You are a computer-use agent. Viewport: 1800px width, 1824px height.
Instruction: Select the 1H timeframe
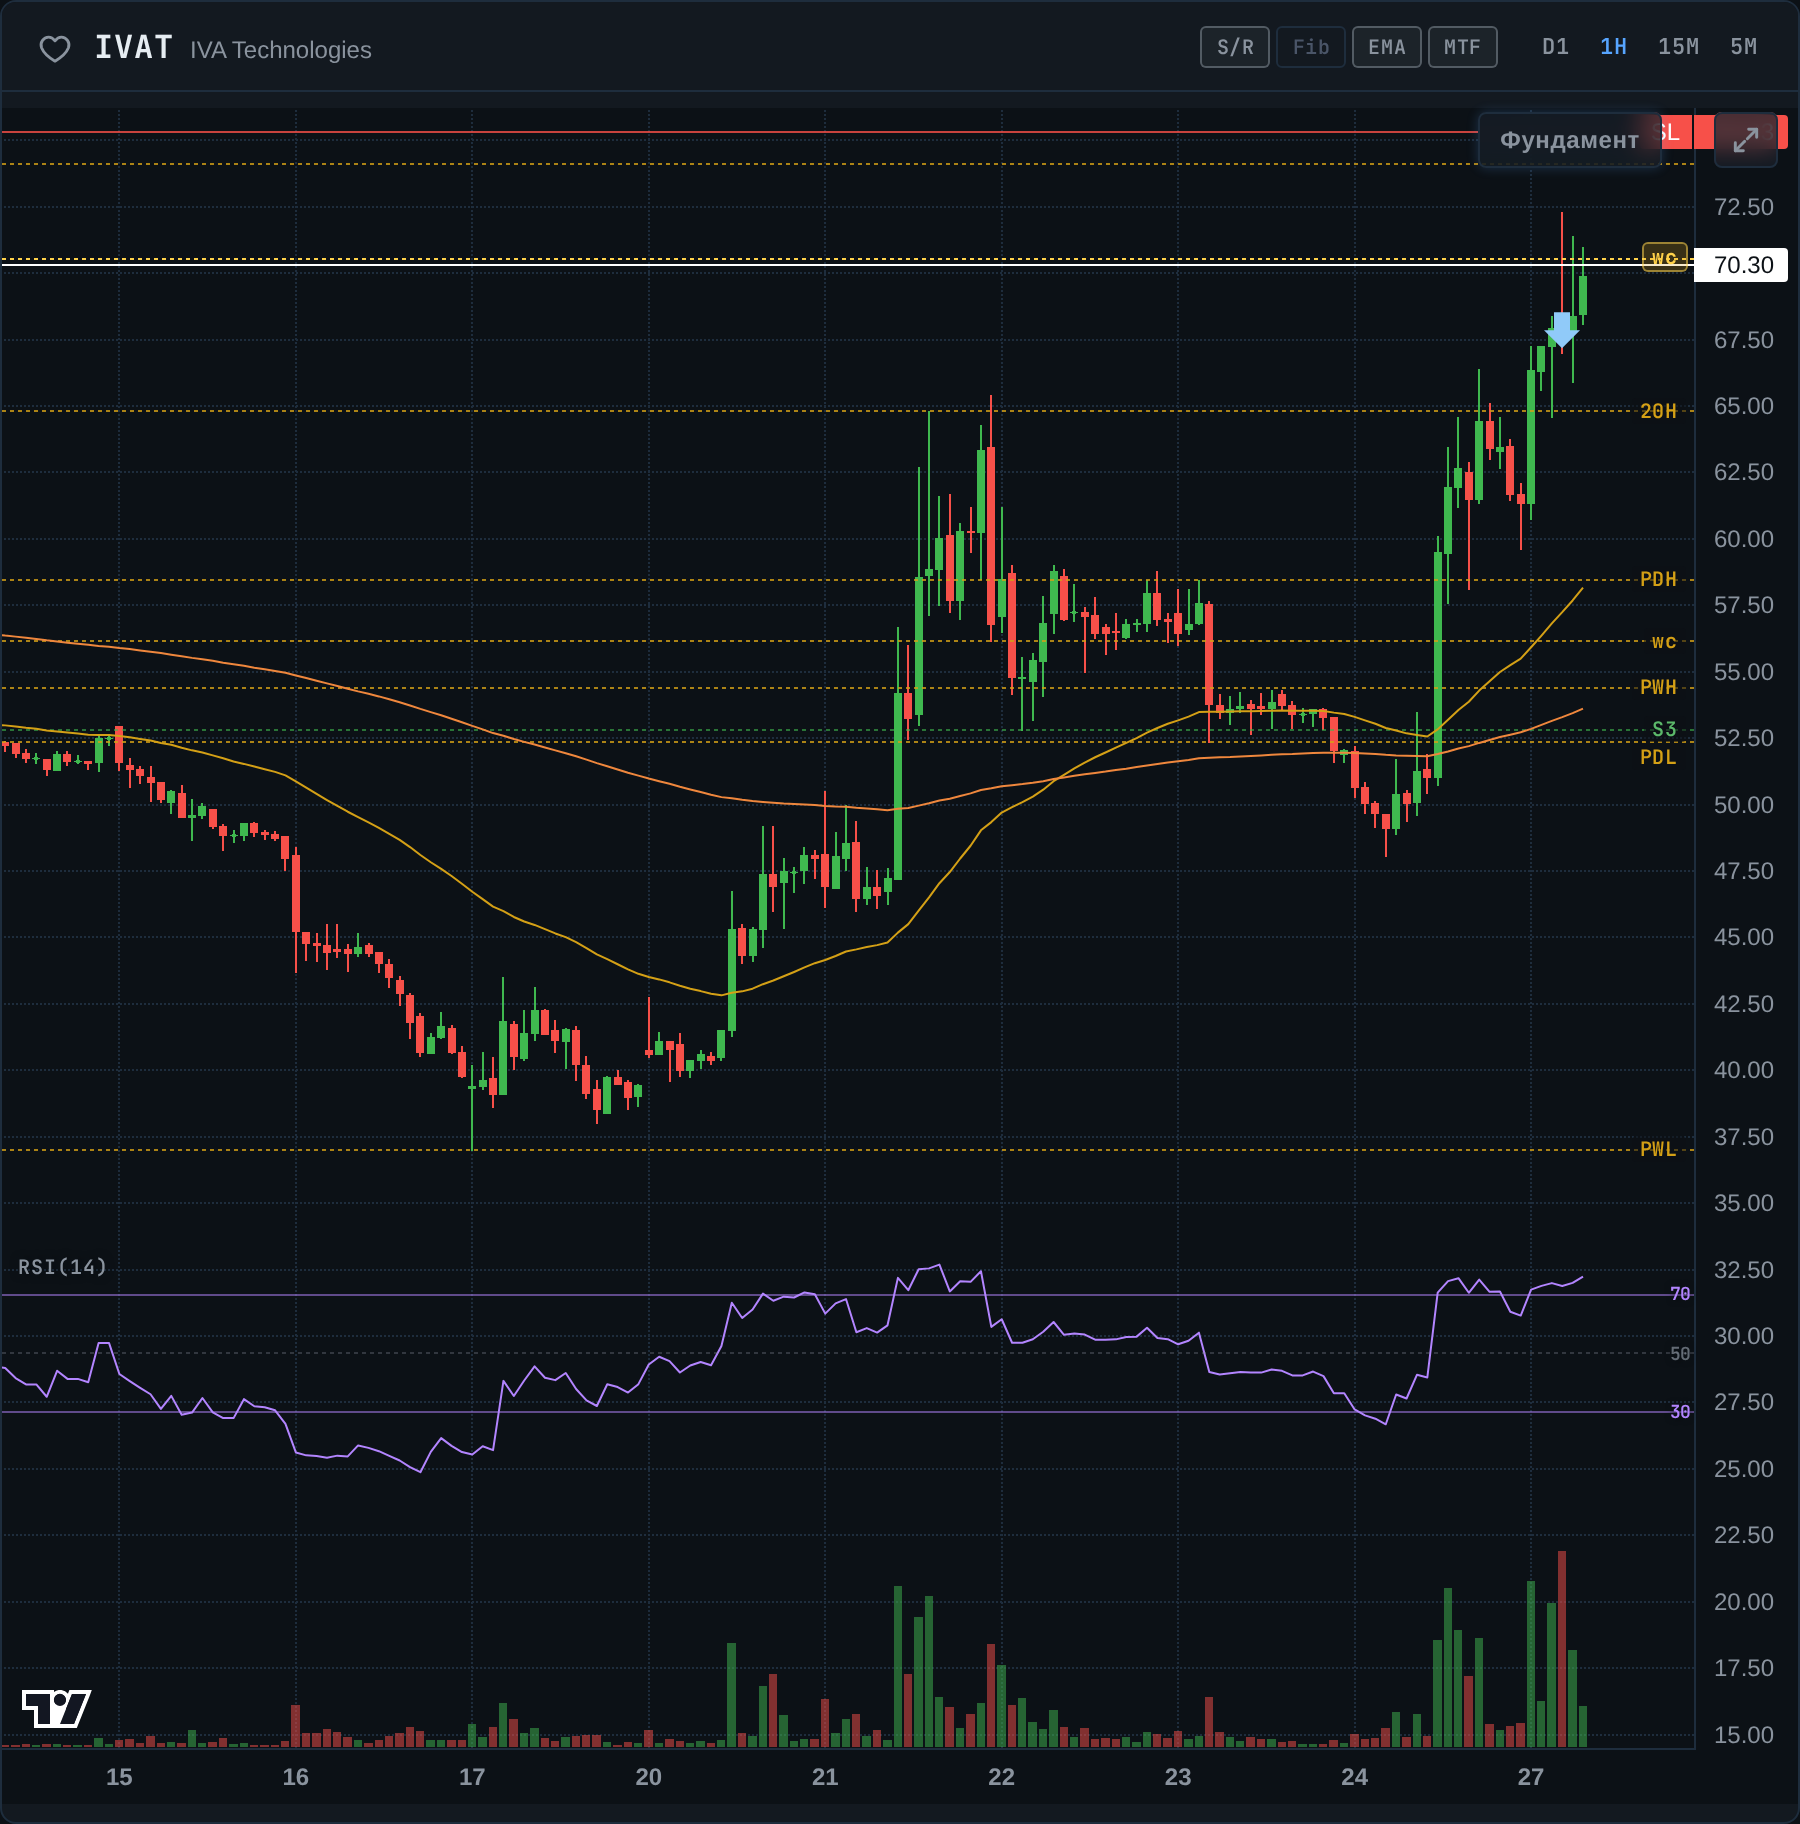(1614, 47)
